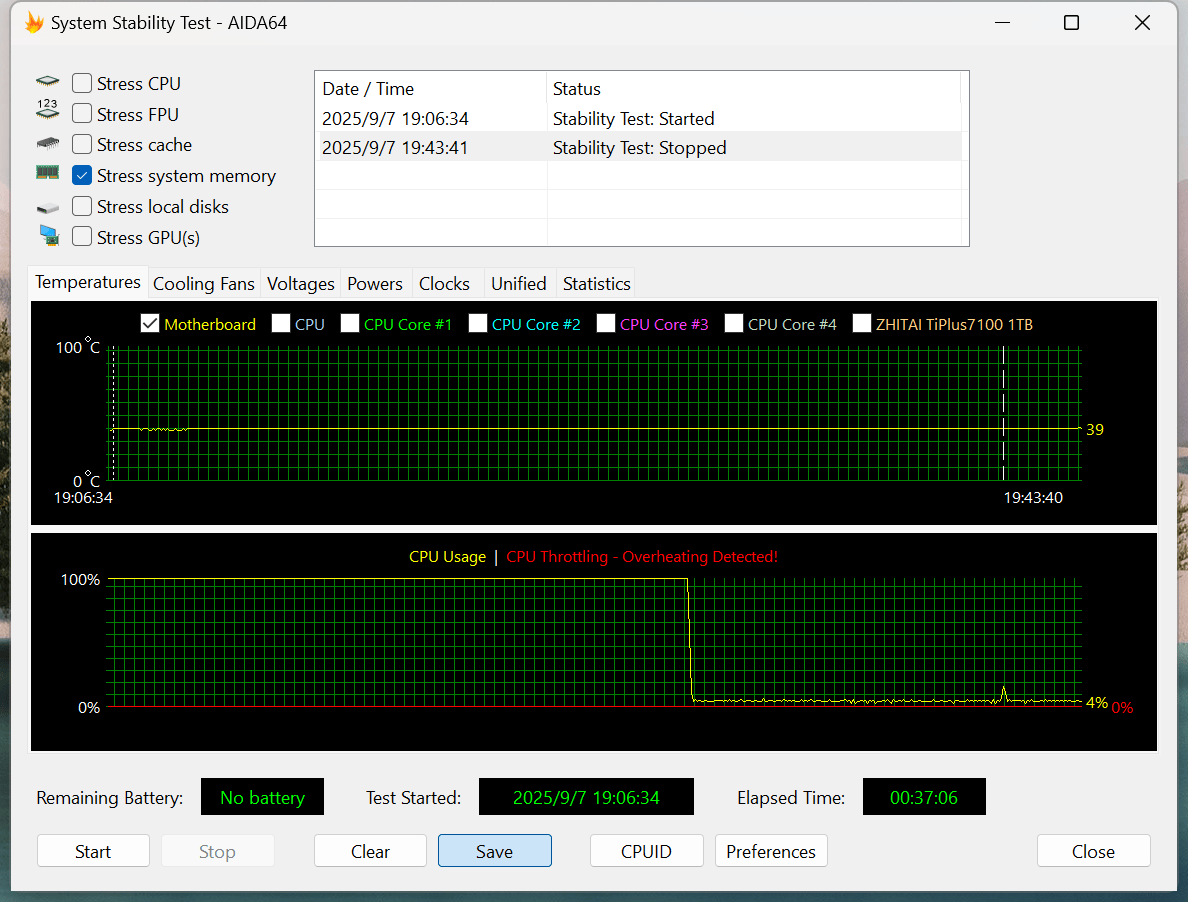Click the AIDA64 flame icon in title bar
This screenshot has width=1188, height=902.
[x=34, y=23]
